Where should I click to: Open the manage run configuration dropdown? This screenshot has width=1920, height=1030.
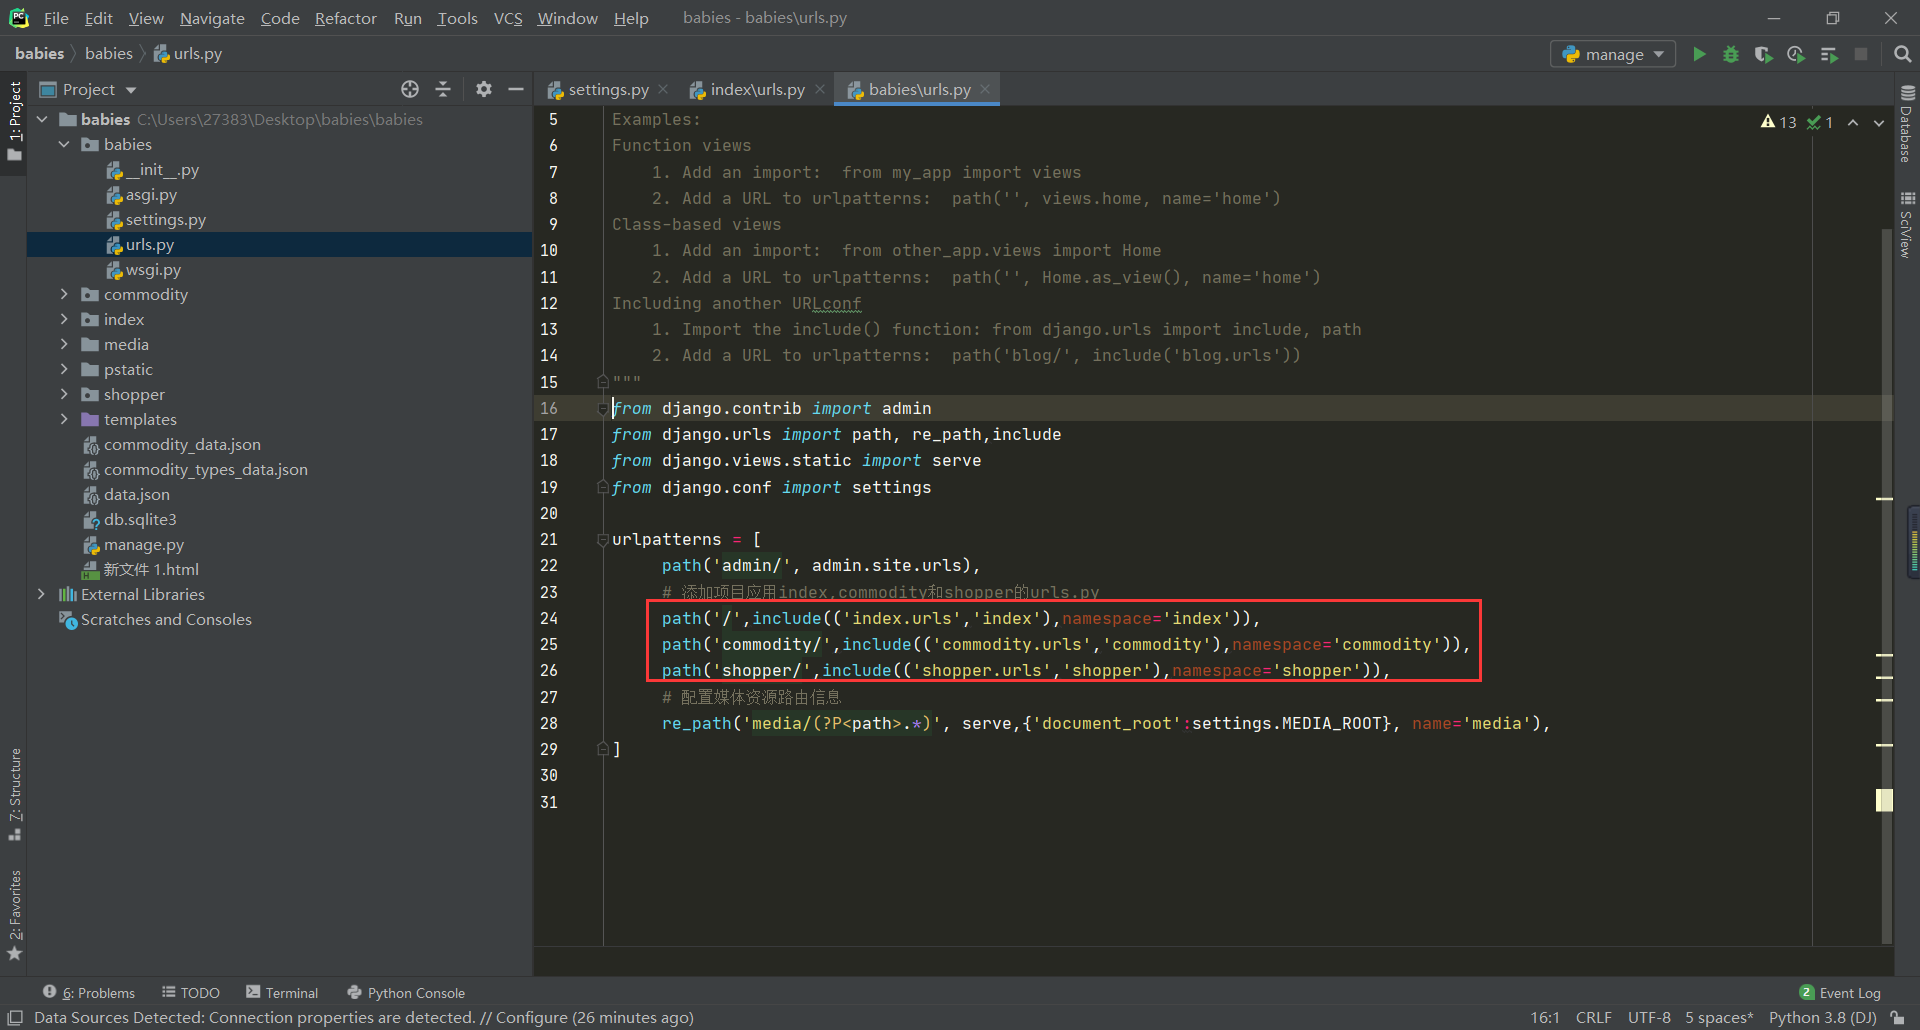pos(1613,54)
